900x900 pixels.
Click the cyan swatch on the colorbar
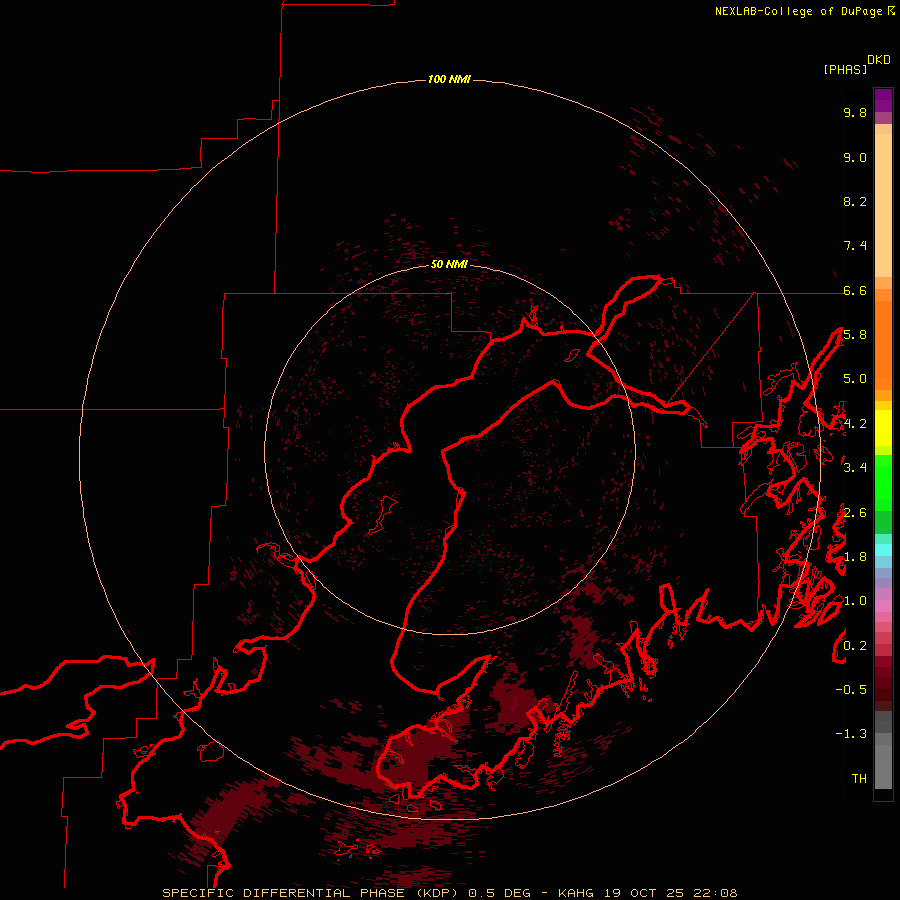(883, 550)
